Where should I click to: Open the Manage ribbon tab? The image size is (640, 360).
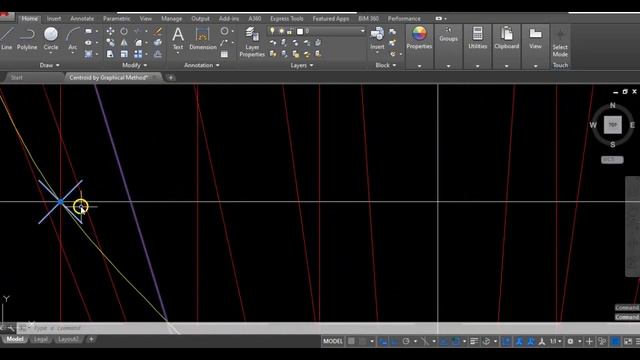click(x=171, y=19)
